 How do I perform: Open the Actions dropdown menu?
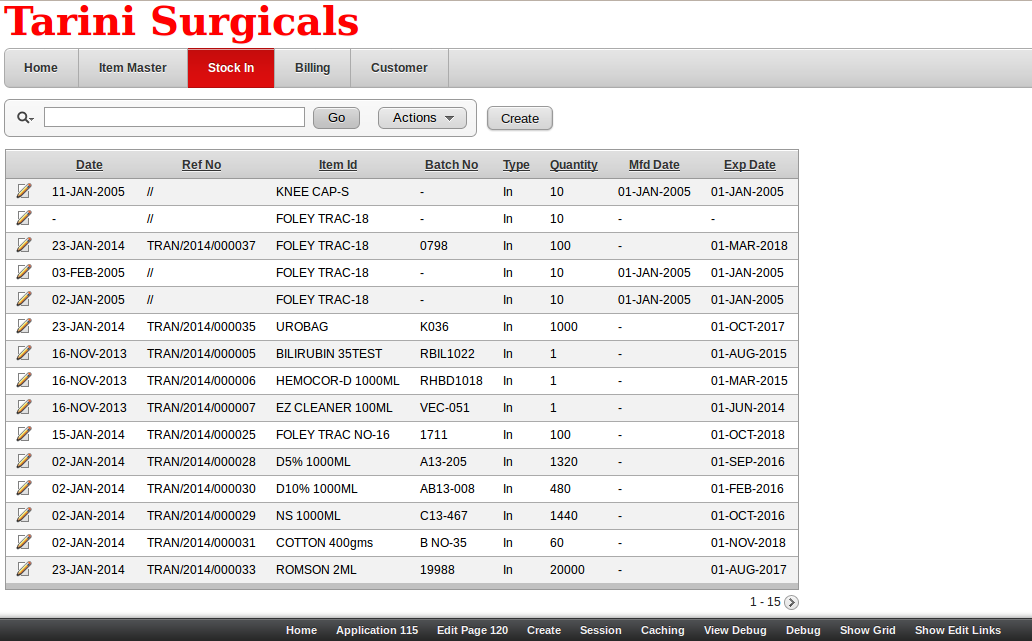click(422, 118)
